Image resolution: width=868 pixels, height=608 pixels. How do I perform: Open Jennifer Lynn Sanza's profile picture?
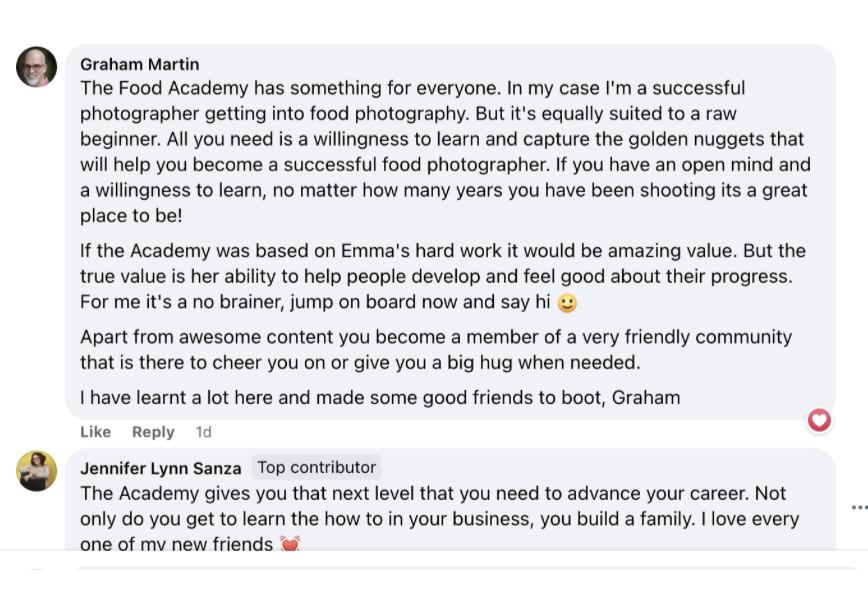(x=36, y=471)
